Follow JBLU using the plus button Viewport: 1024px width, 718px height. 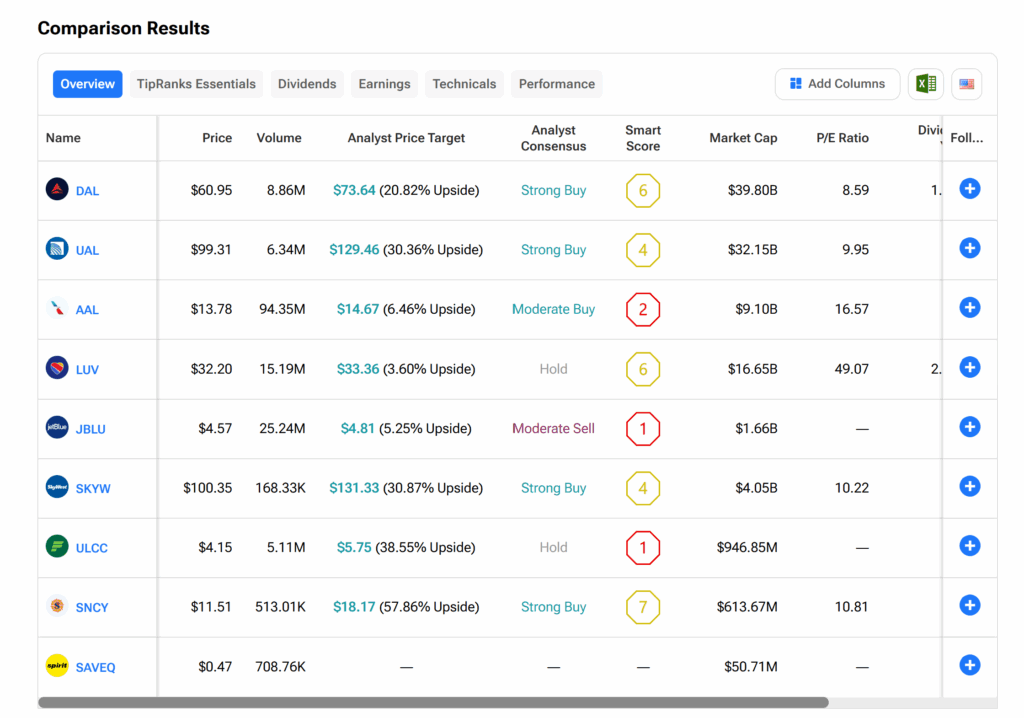(969, 427)
